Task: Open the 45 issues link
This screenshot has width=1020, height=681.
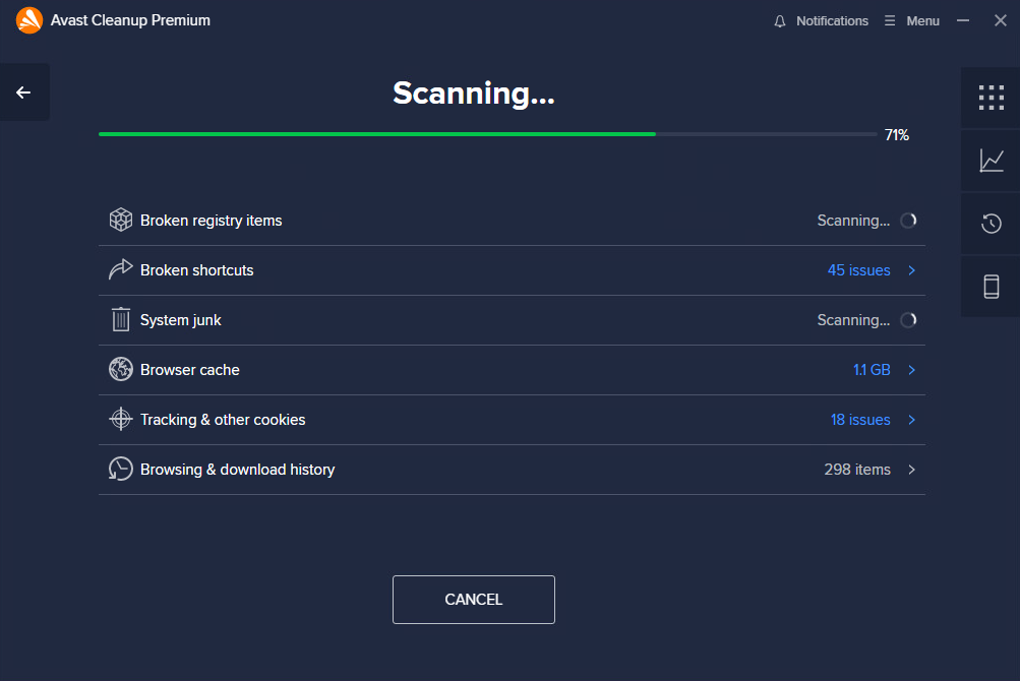Action: point(858,270)
